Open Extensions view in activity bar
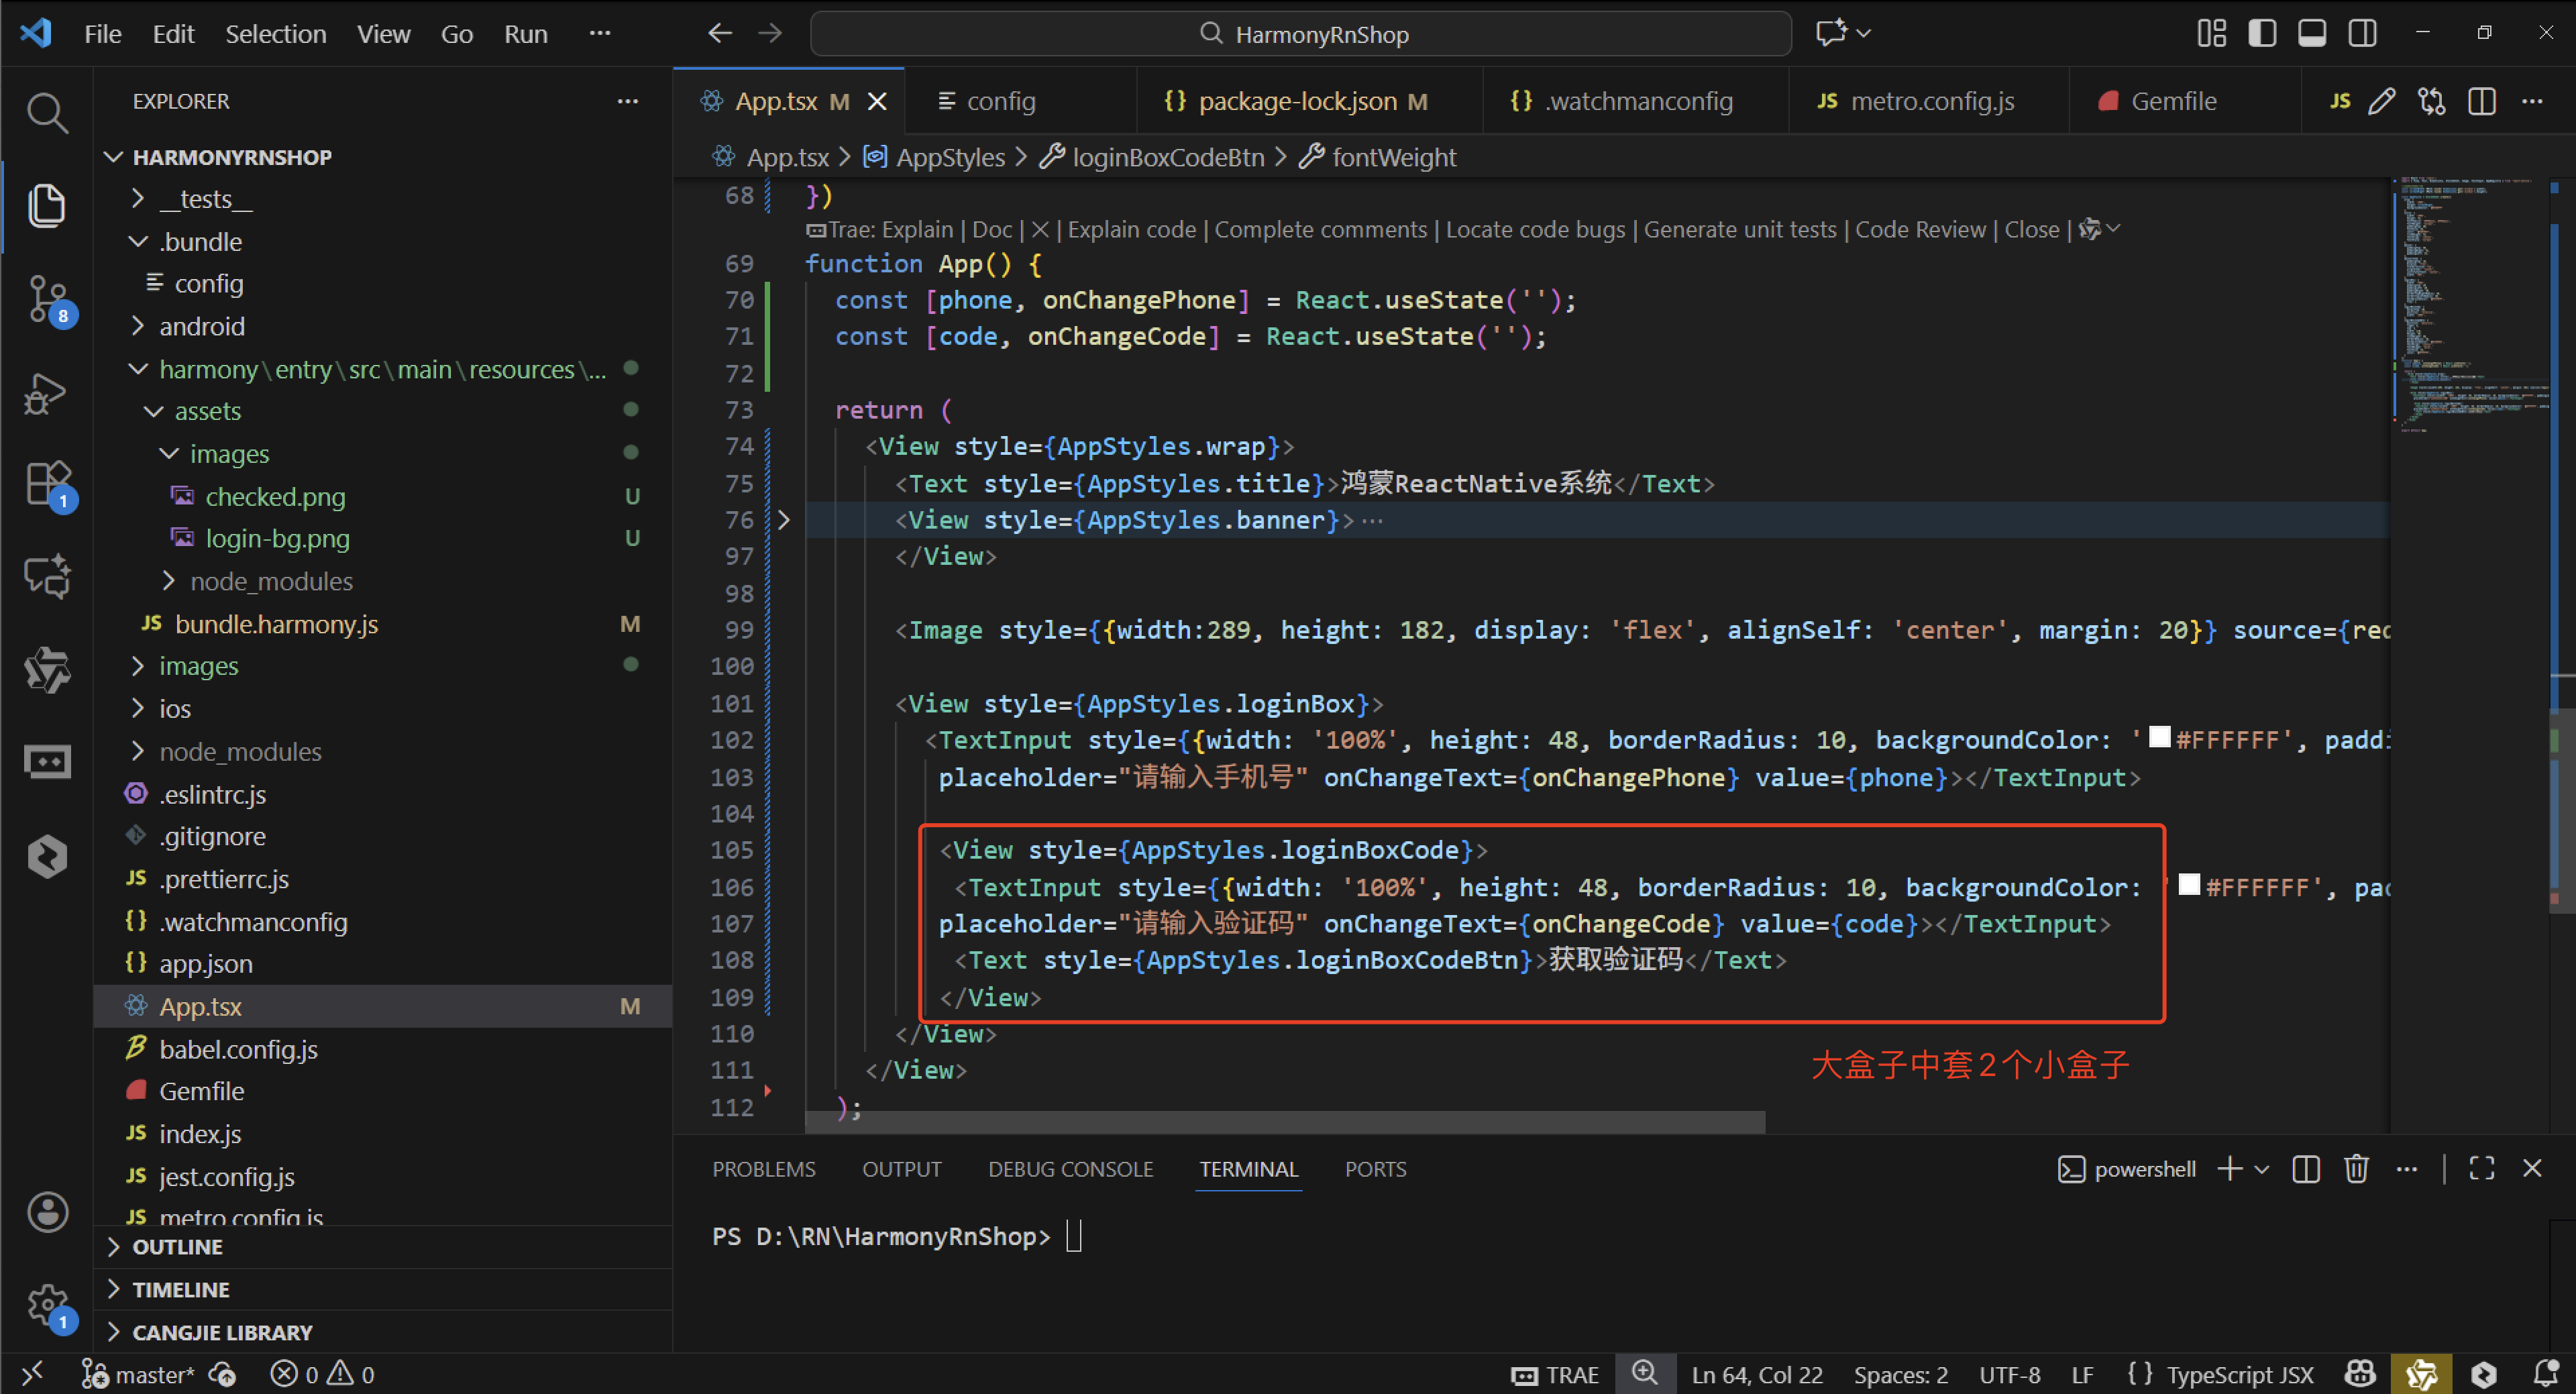This screenshot has width=2576, height=1394. click(x=46, y=484)
